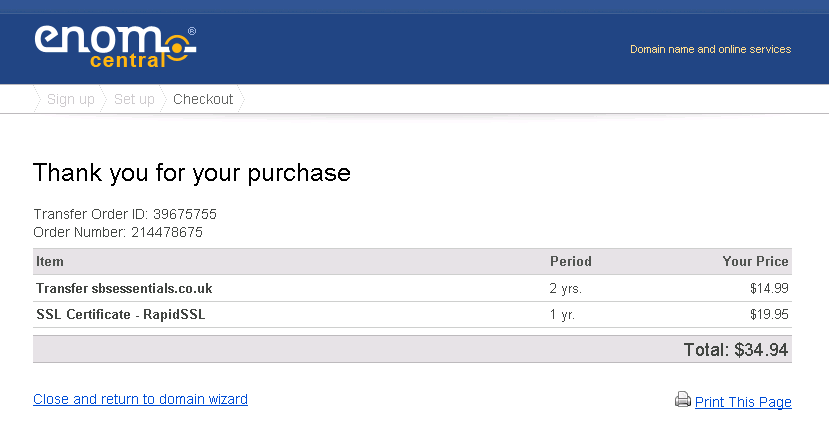The image size is (829, 431).
Task: Click the Transfer Order ID number
Action: pyautogui.click(x=184, y=214)
